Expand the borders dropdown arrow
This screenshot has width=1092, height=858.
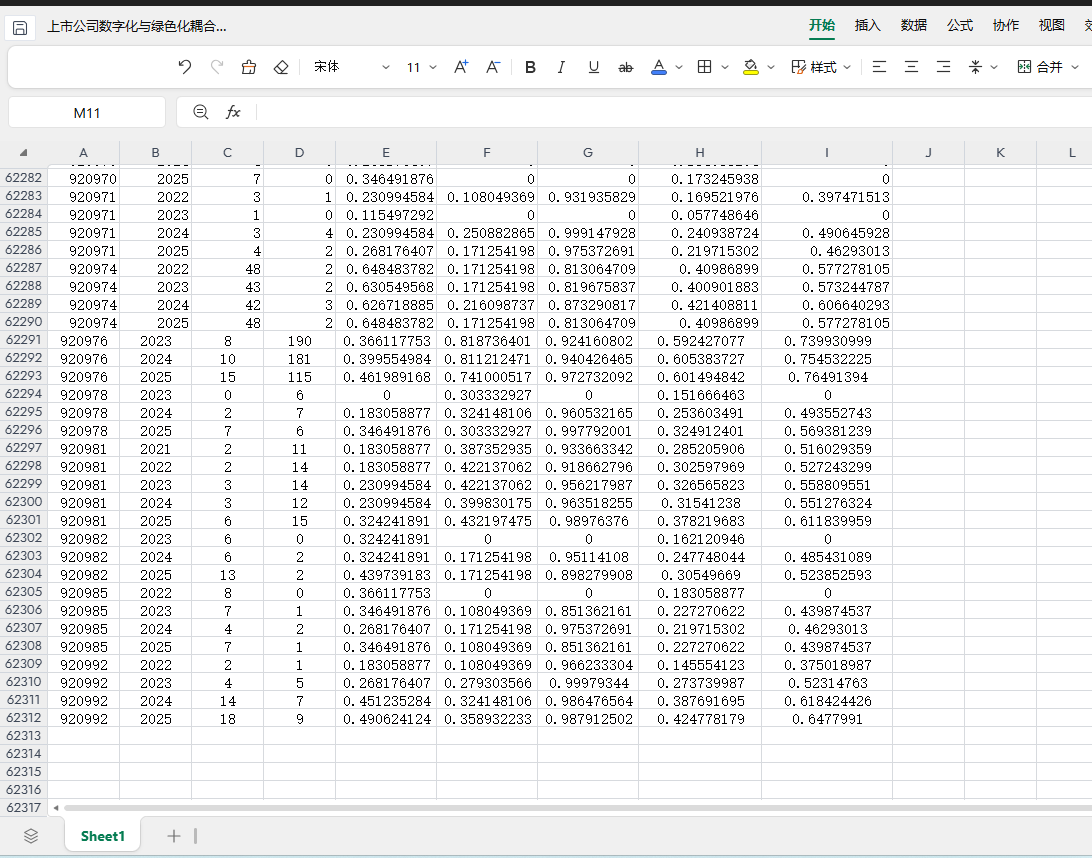click(x=725, y=68)
